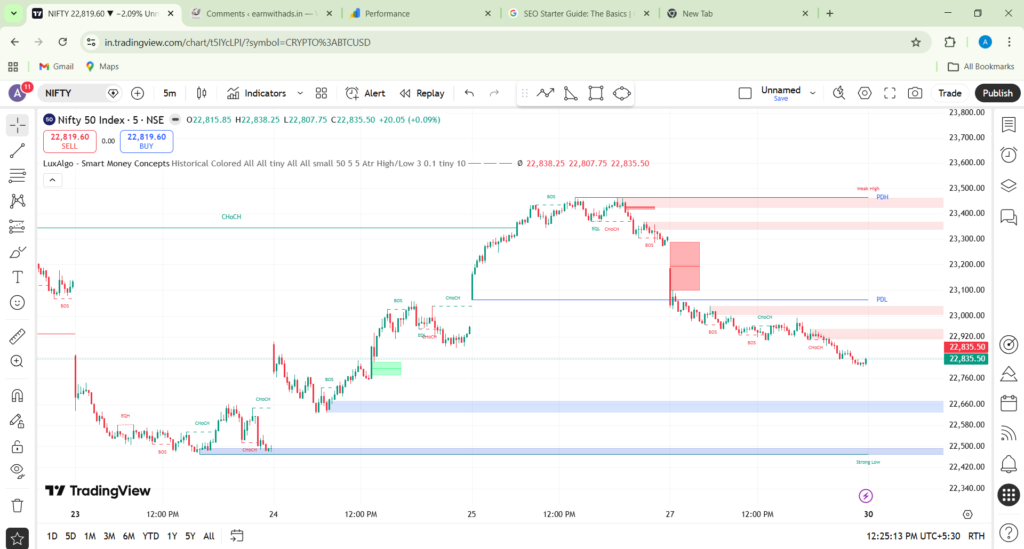The width and height of the screenshot is (1024, 549).
Task: Open the candlestick chart style menu
Action: pos(202,93)
